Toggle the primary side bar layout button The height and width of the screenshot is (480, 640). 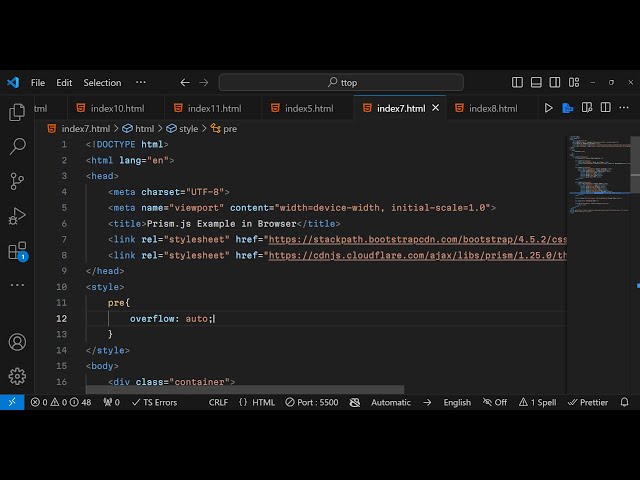(x=517, y=83)
